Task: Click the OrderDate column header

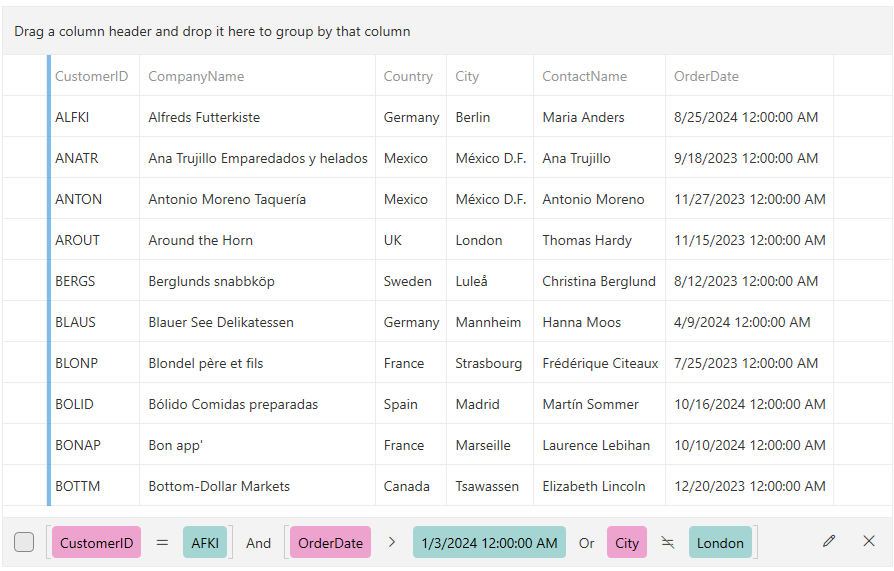Action: click(x=706, y=76)
